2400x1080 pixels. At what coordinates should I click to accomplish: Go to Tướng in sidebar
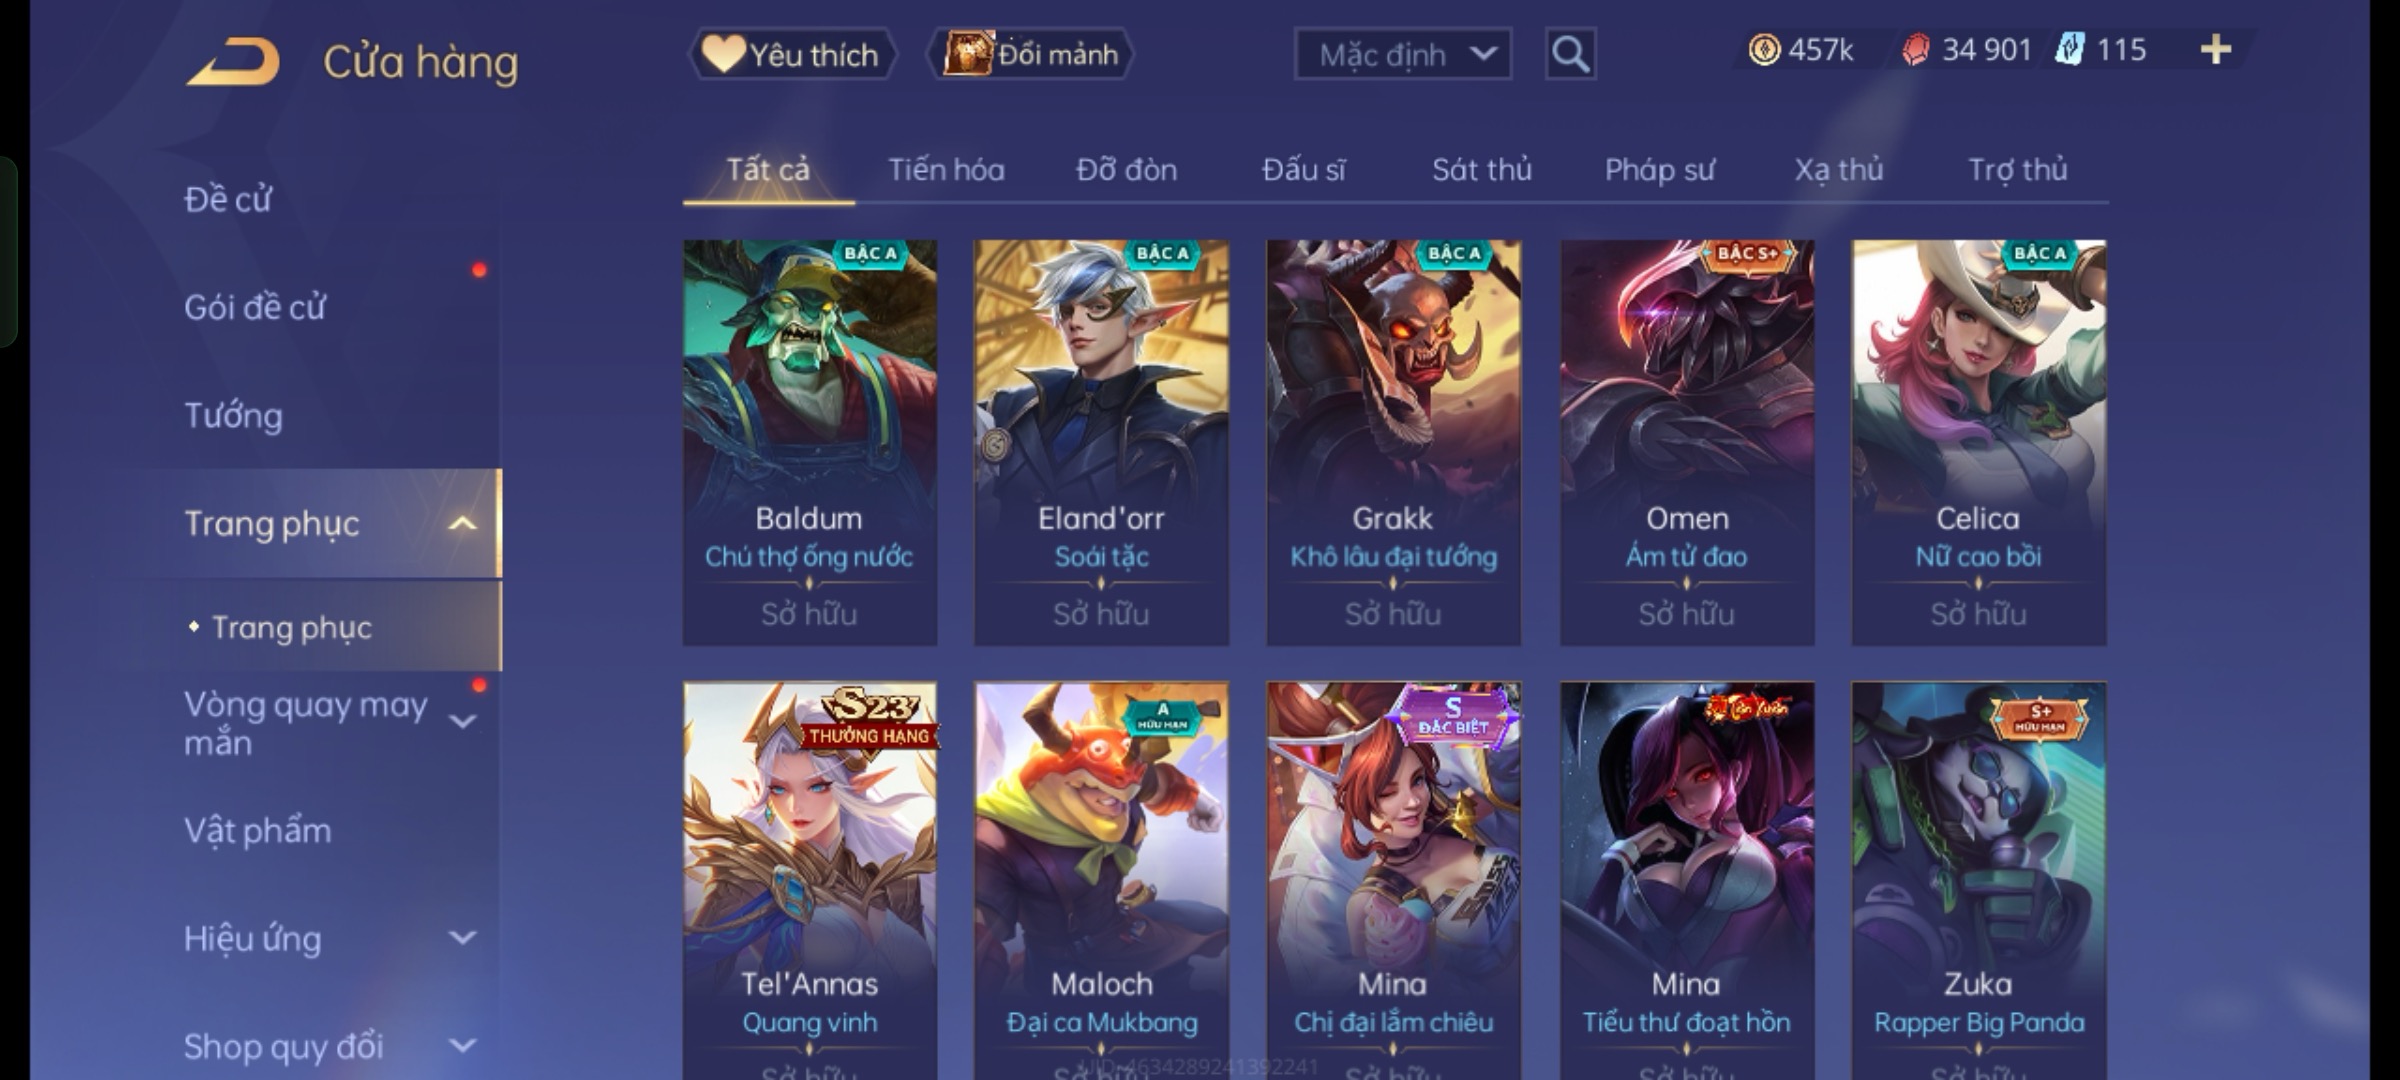click(x=234, y=415)
